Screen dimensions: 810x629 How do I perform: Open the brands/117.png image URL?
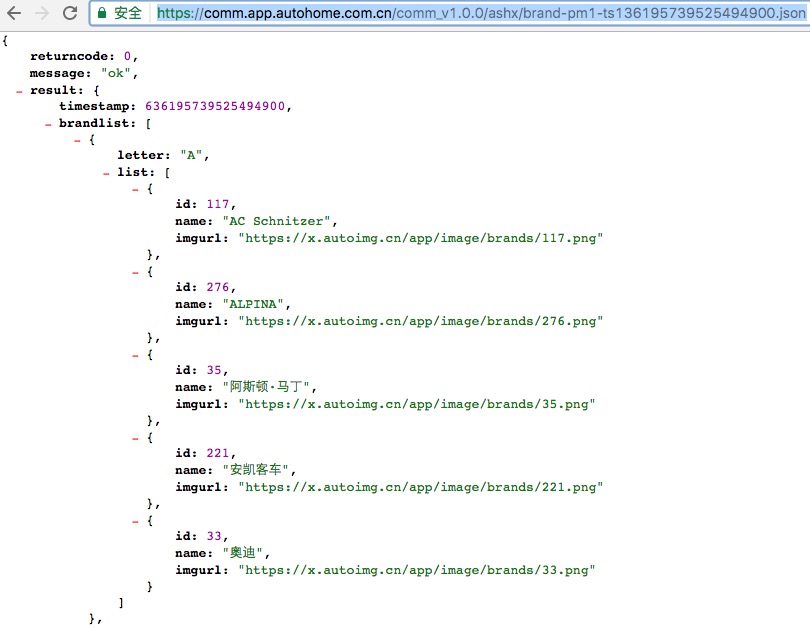(x=420, y=239)
